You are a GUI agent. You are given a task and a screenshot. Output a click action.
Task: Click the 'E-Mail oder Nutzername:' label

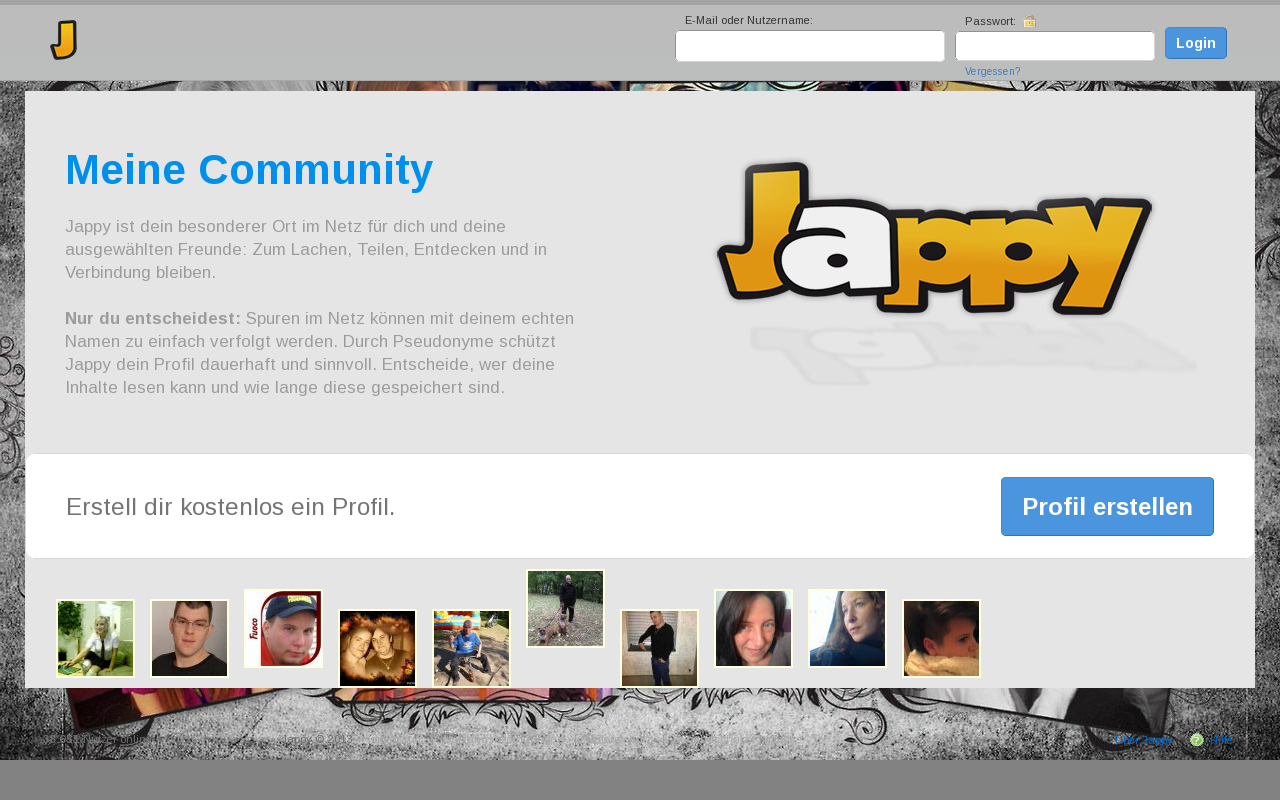click(x=749, y=20)
